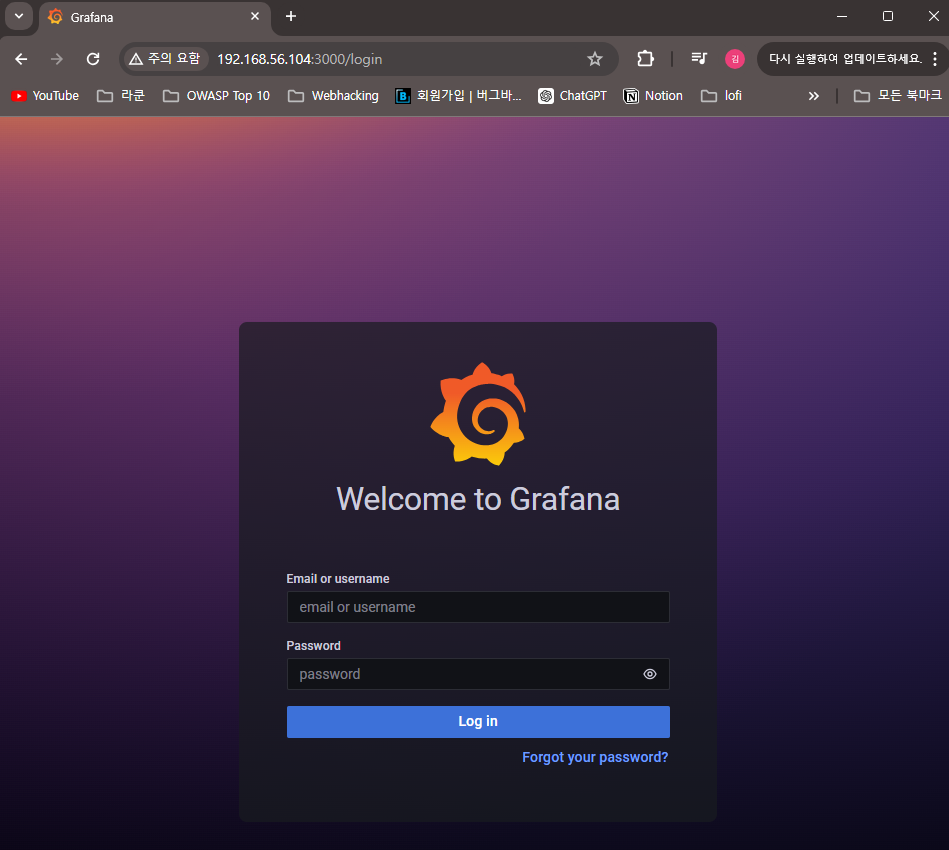The width and height of the screenshot is (949, 850).
Task: Click the address bar URL text
Action: pyautogui.click(x=300, y=59)
